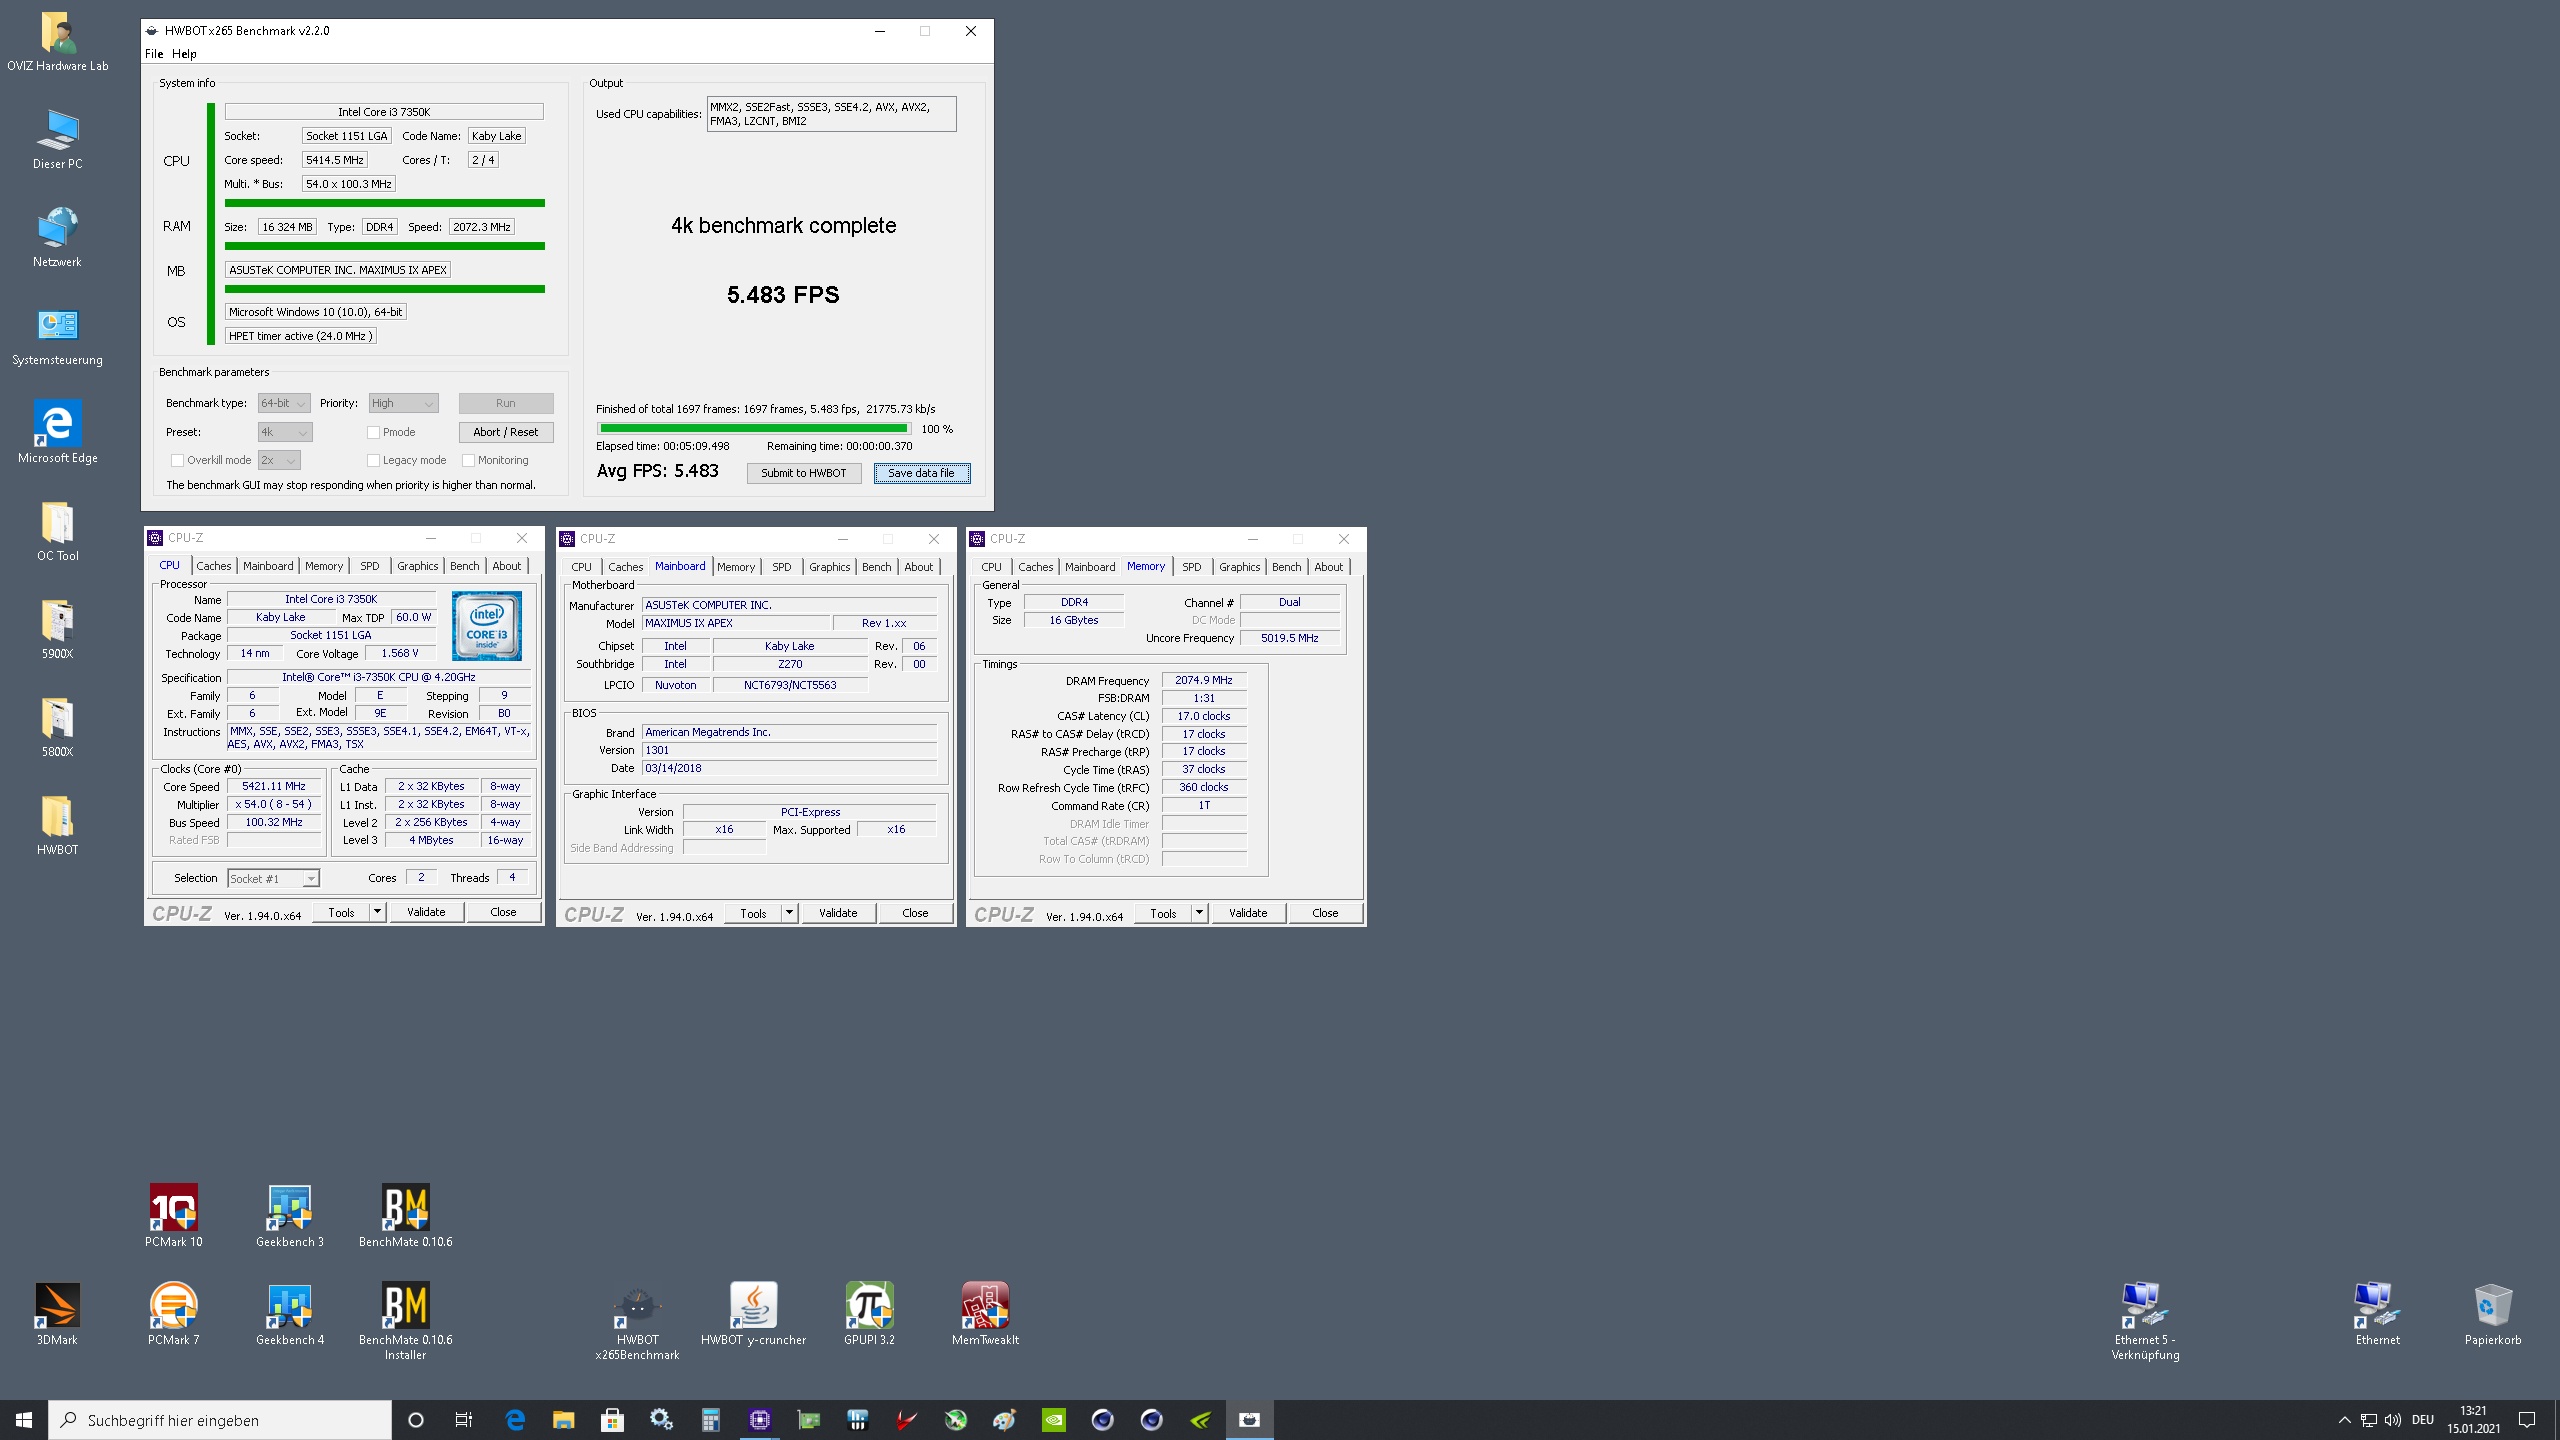Open the HWBOT desktop folder
This screenshot has width=2560, height=1440.
click(x=57, y=825)
